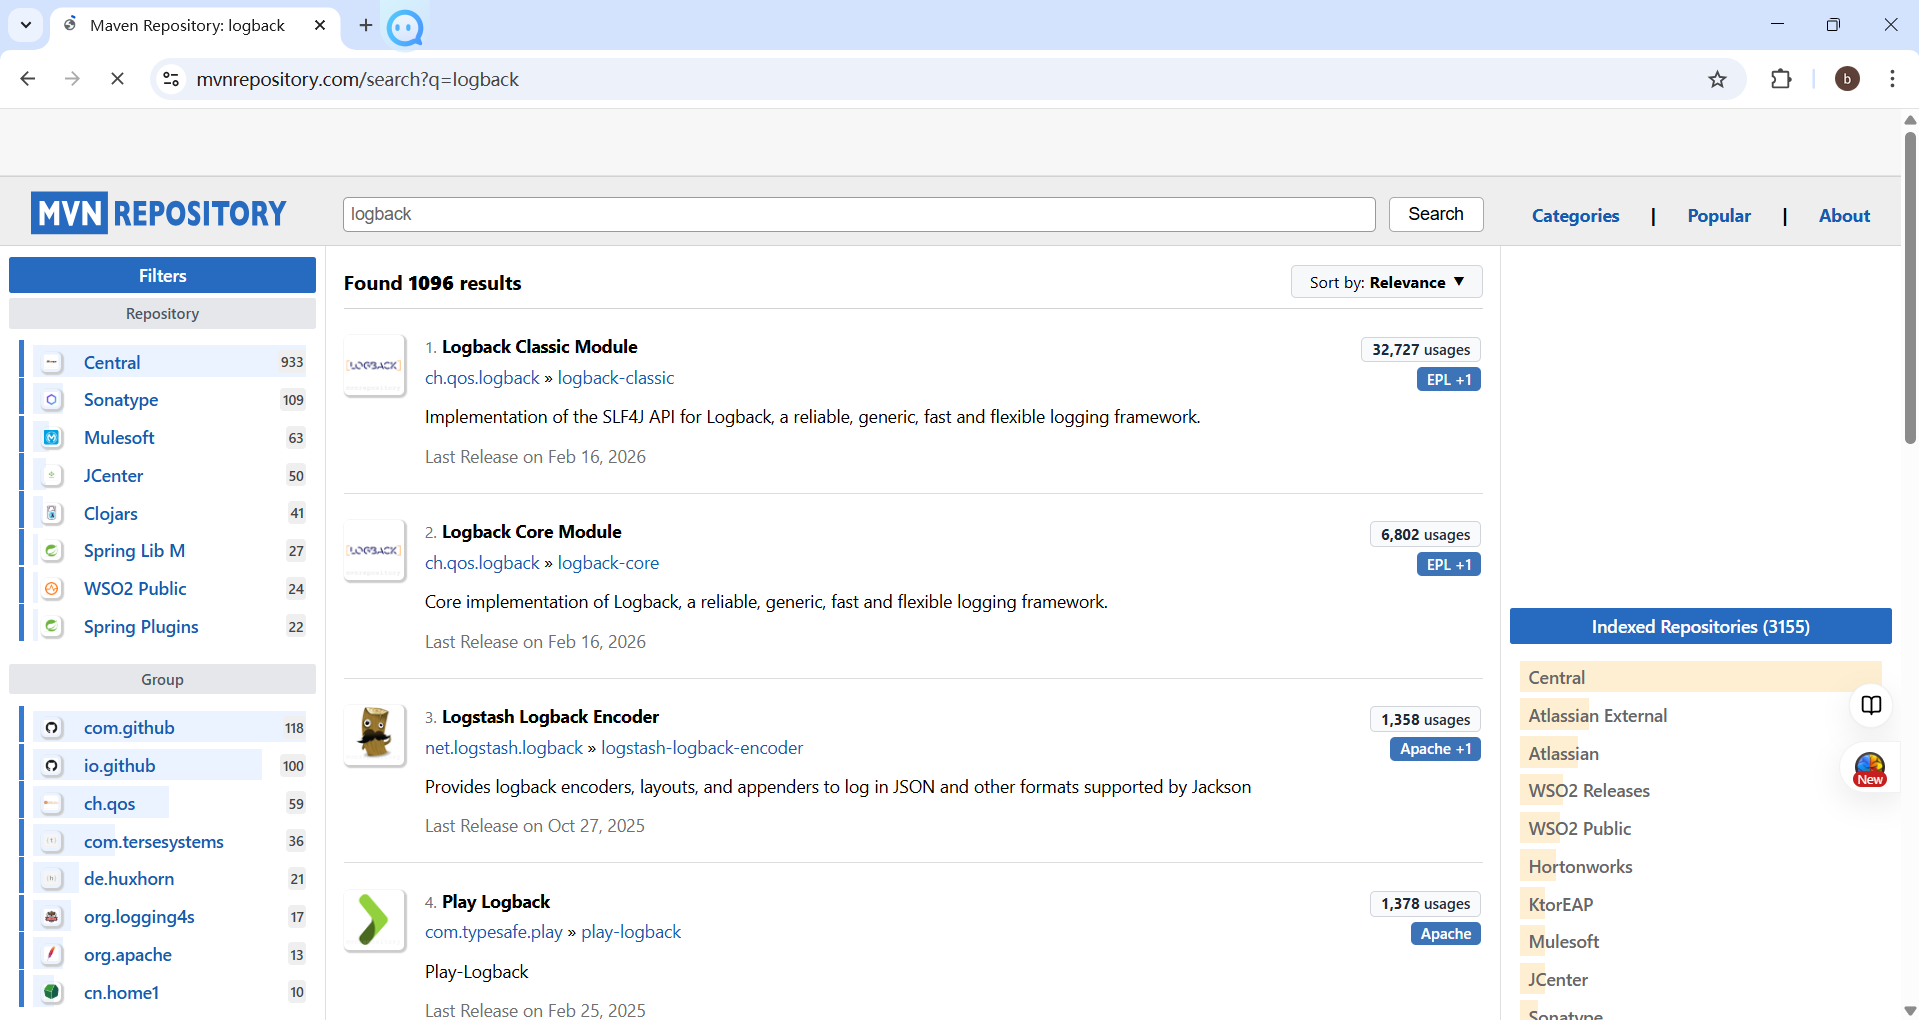Open the browser profile avatar

coord(1847,79)
